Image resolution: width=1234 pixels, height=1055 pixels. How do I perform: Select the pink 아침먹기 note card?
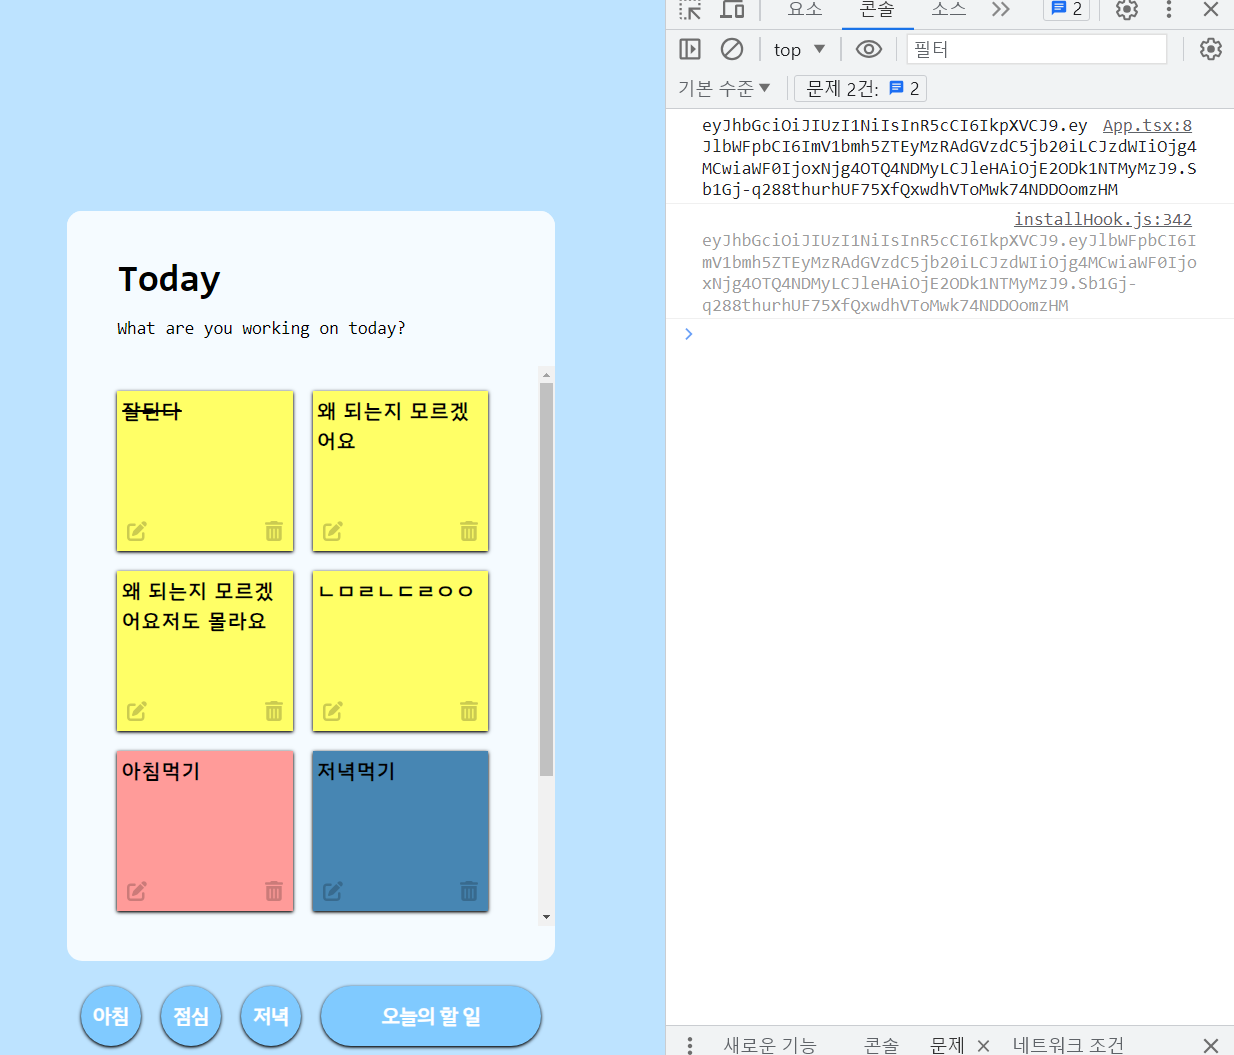pos(205,831)
